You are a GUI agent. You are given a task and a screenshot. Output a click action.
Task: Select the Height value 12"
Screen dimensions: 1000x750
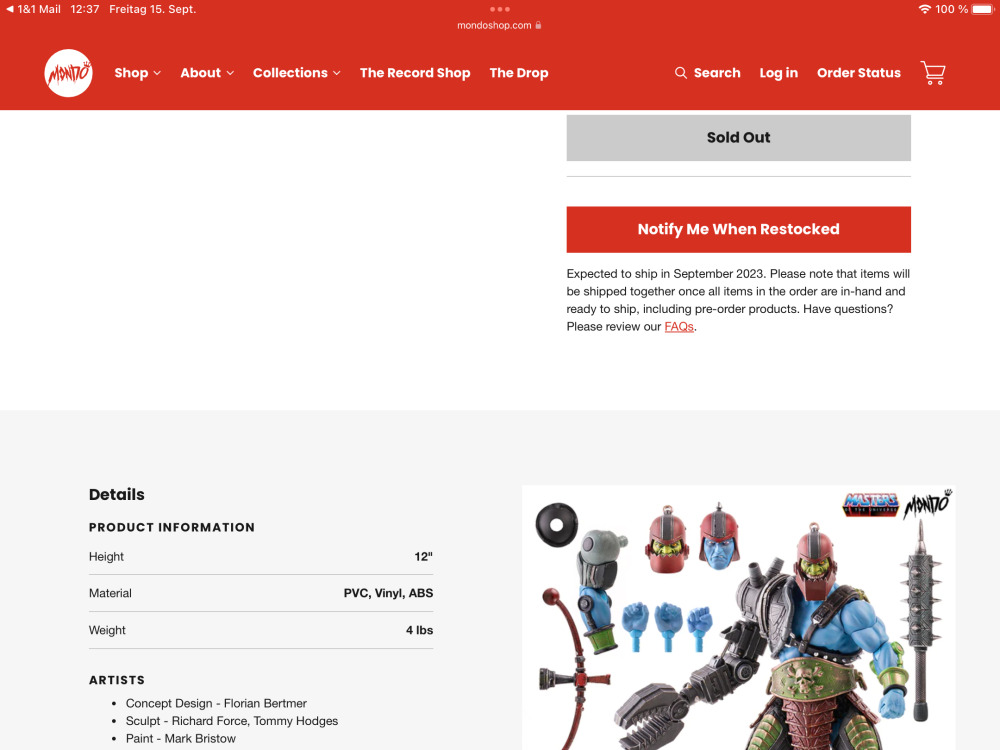[423, 557]
